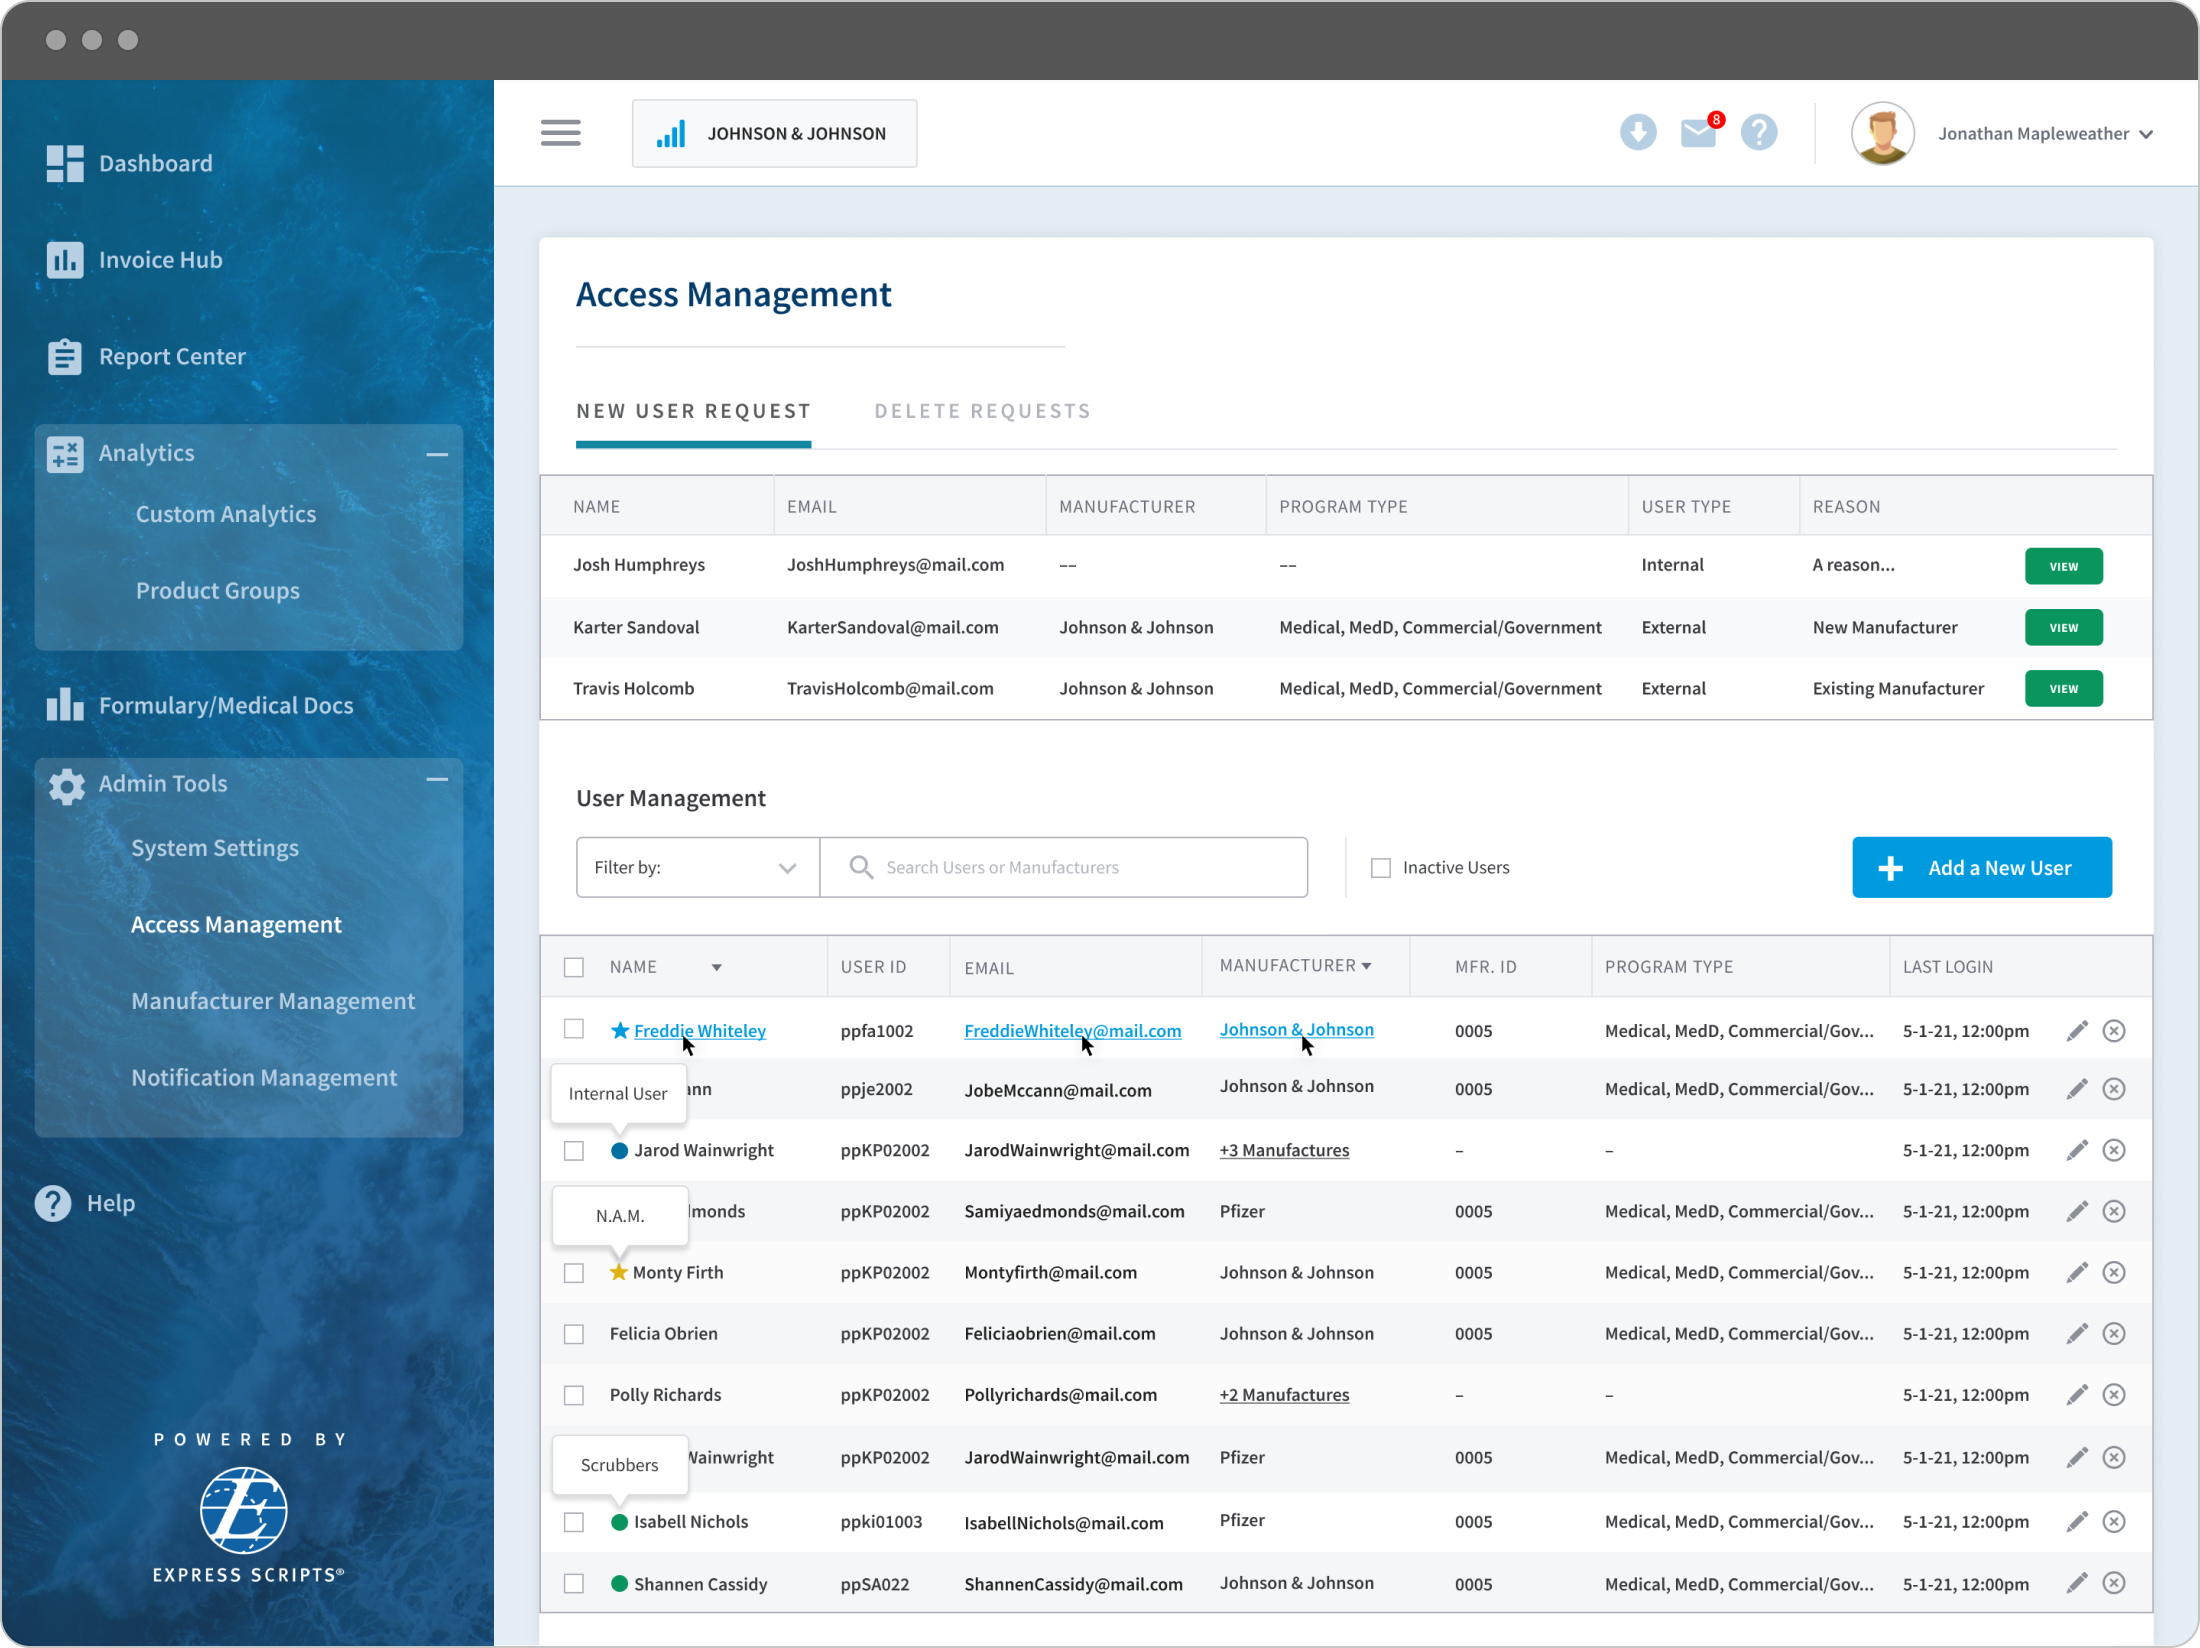Open the mail notifications icon
This screenshot has width=2200, height=1648.
[1699, 132]
